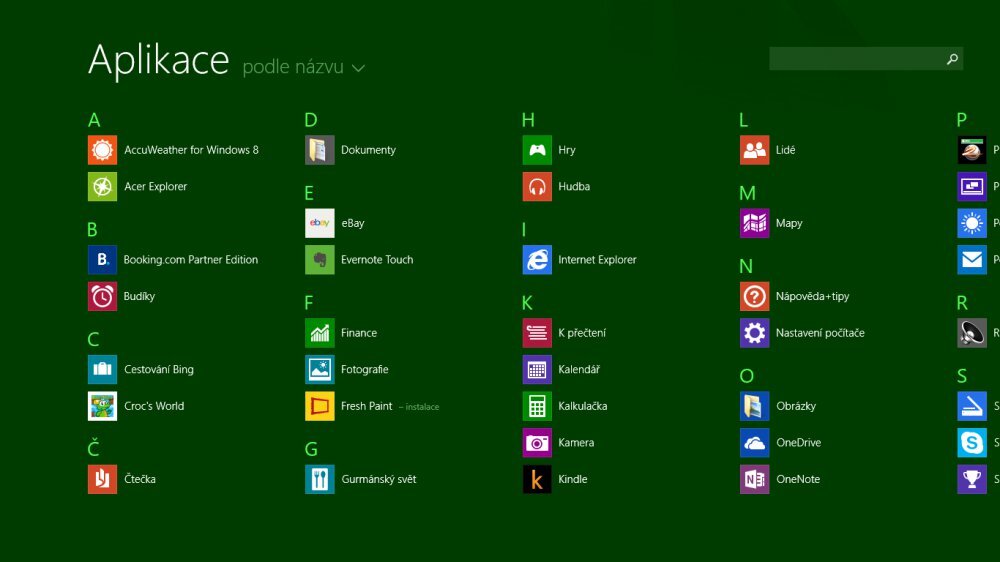Open the mail envelope icon in P group

point(972,260)
